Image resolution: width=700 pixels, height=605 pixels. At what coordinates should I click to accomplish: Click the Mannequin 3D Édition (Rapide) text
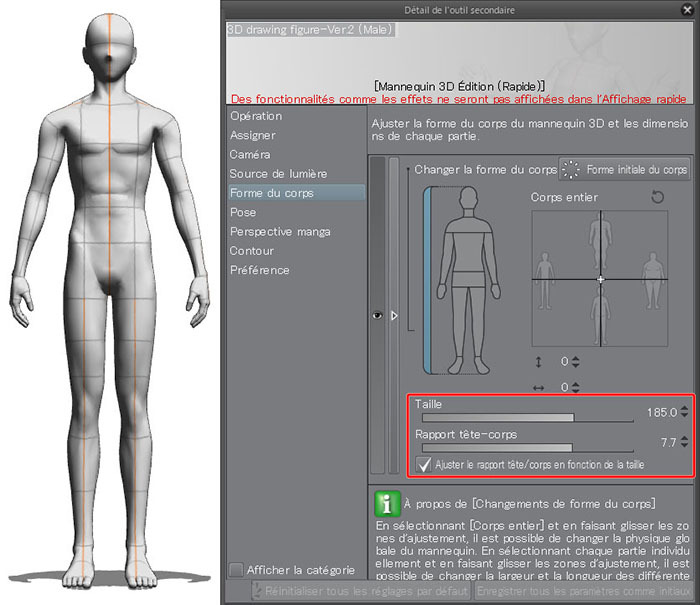459,86
